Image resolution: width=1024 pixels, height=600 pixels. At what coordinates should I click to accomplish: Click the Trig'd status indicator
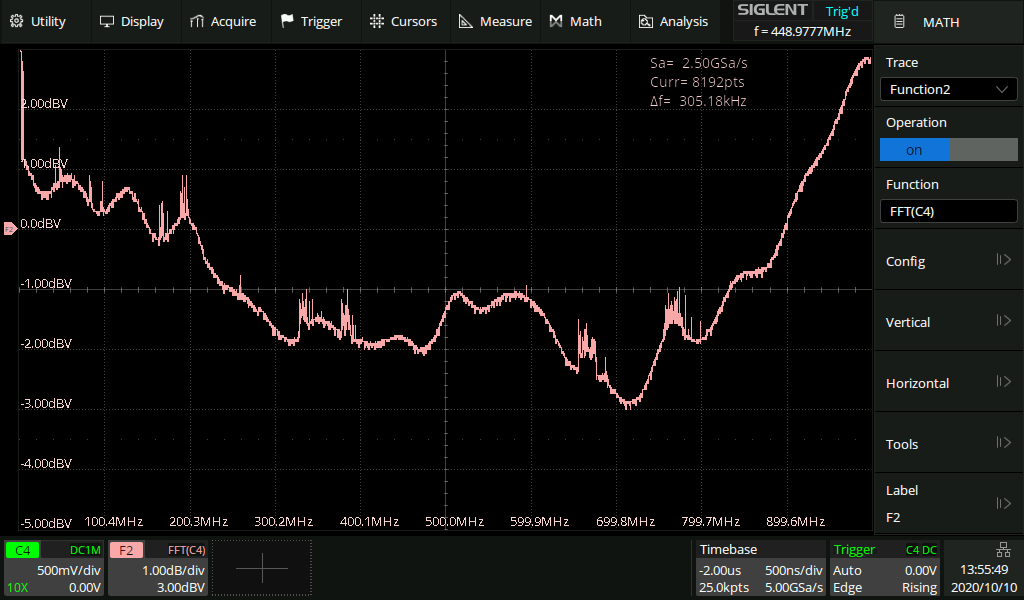point(842,12)
